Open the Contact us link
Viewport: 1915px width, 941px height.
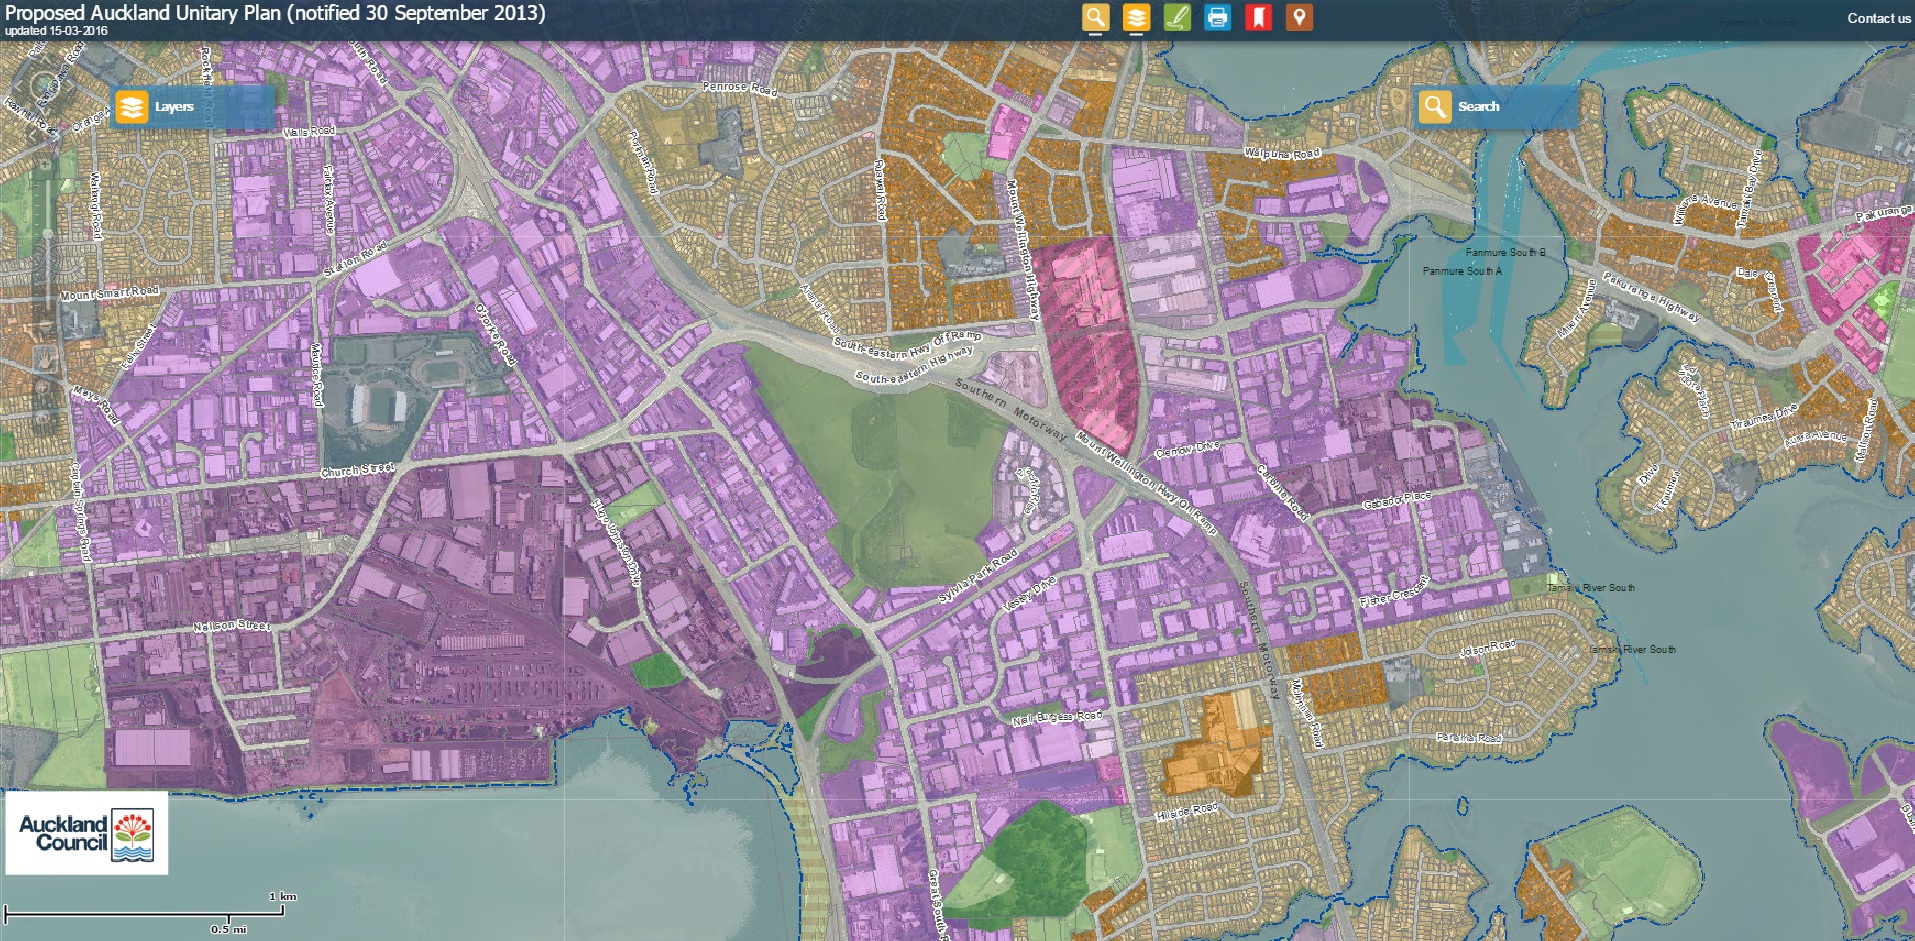pos(1878,18)
